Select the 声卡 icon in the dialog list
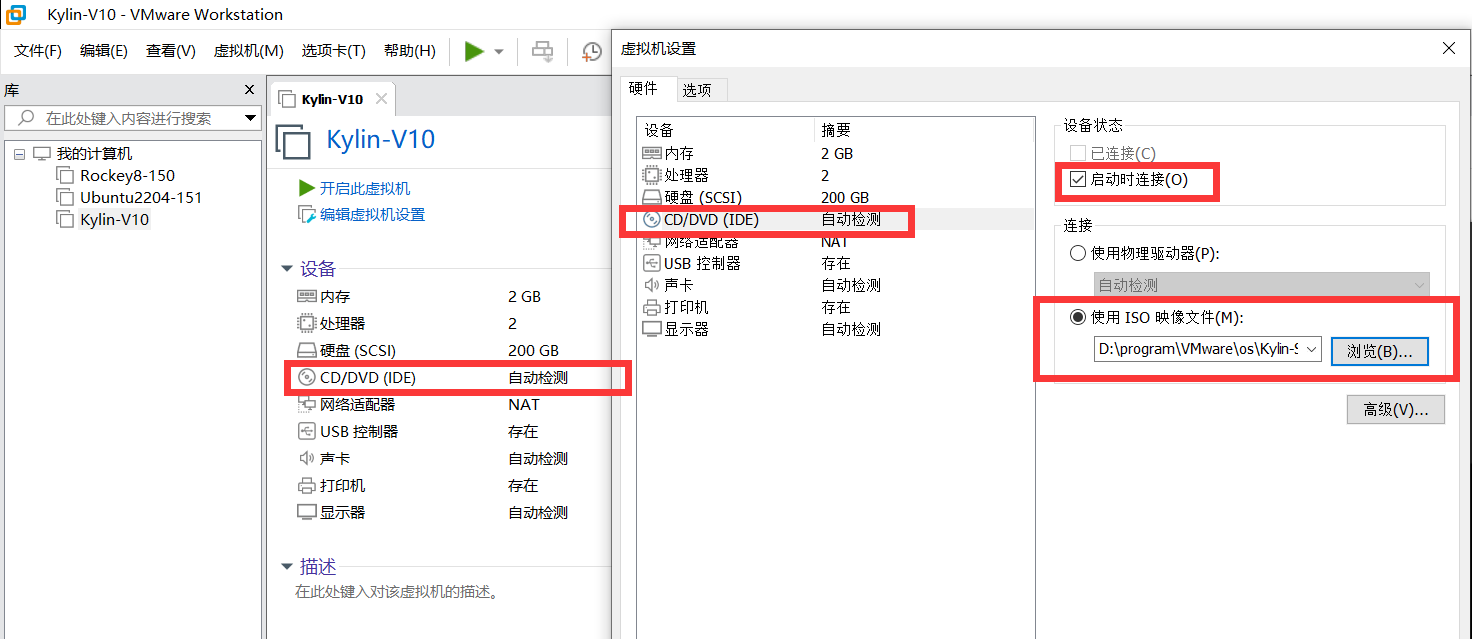Image resolution: width=1472 pixels, height=639 pixels. pyautogui.click(x=652, y=285)
